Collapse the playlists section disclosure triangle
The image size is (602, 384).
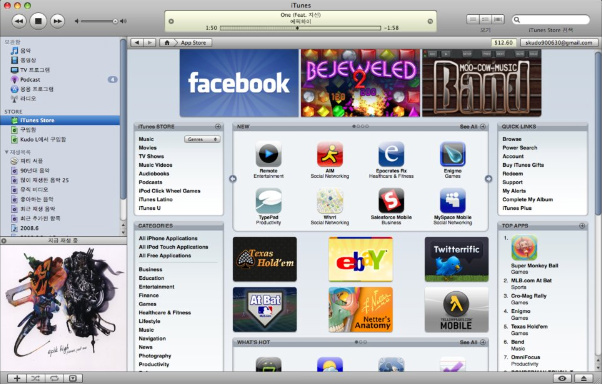(x=7, y=152)
